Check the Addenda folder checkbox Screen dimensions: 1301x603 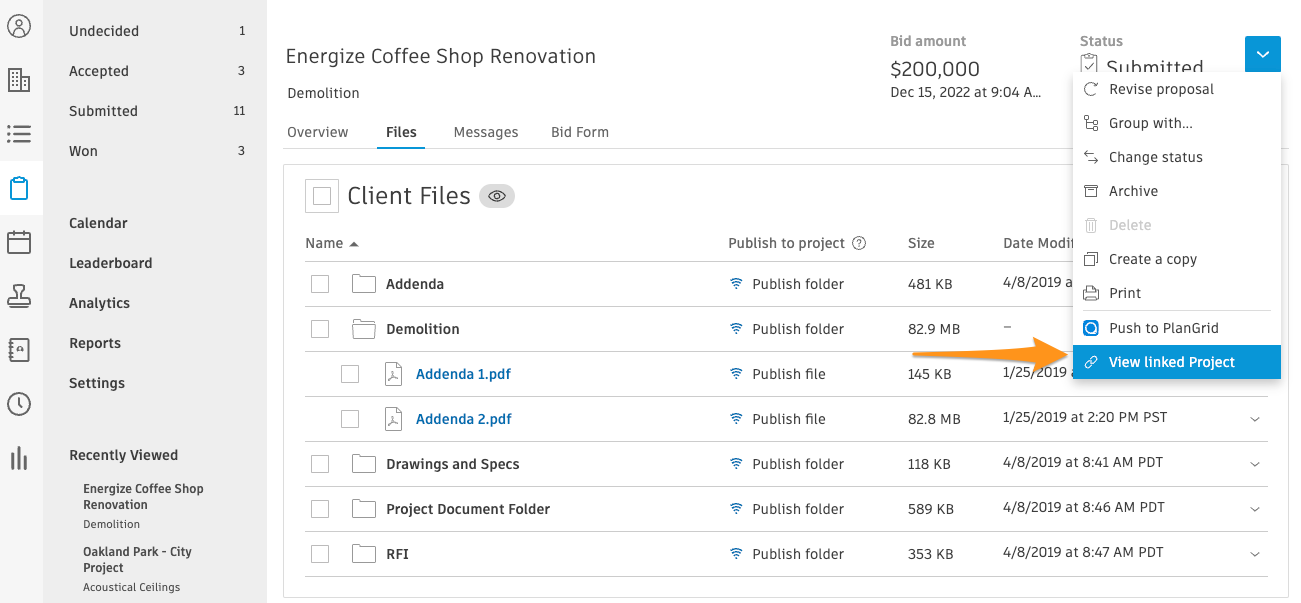(x=320, y=284)
